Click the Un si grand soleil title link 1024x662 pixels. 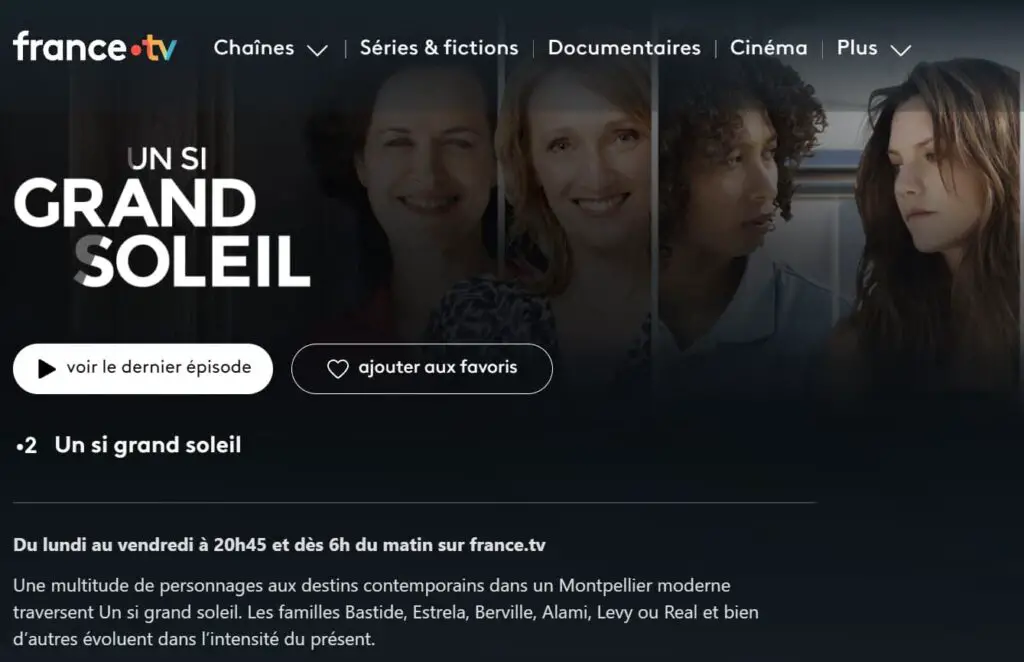pos(148,445)
